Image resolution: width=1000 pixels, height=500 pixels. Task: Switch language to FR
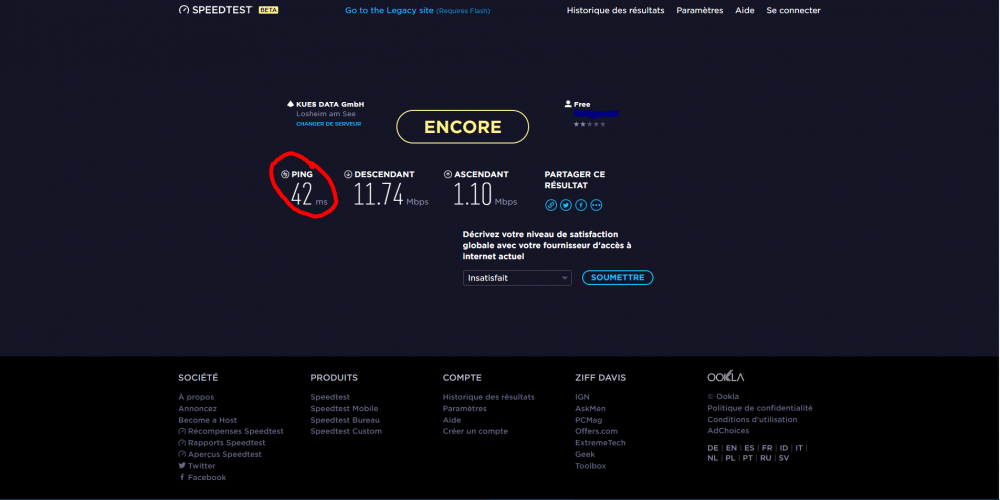767,448
